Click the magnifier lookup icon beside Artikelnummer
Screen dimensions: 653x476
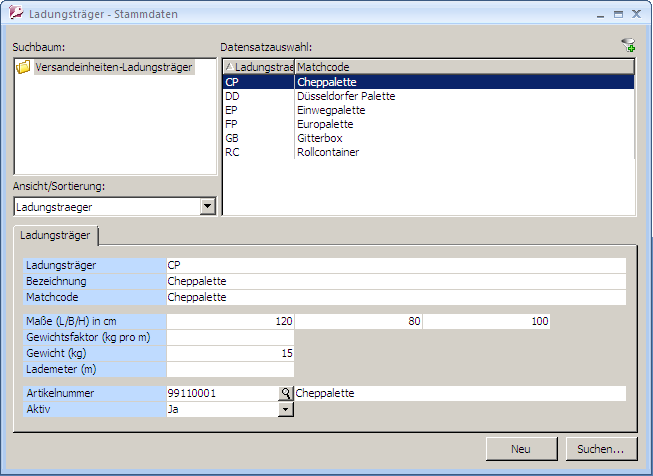coord(285,394)
